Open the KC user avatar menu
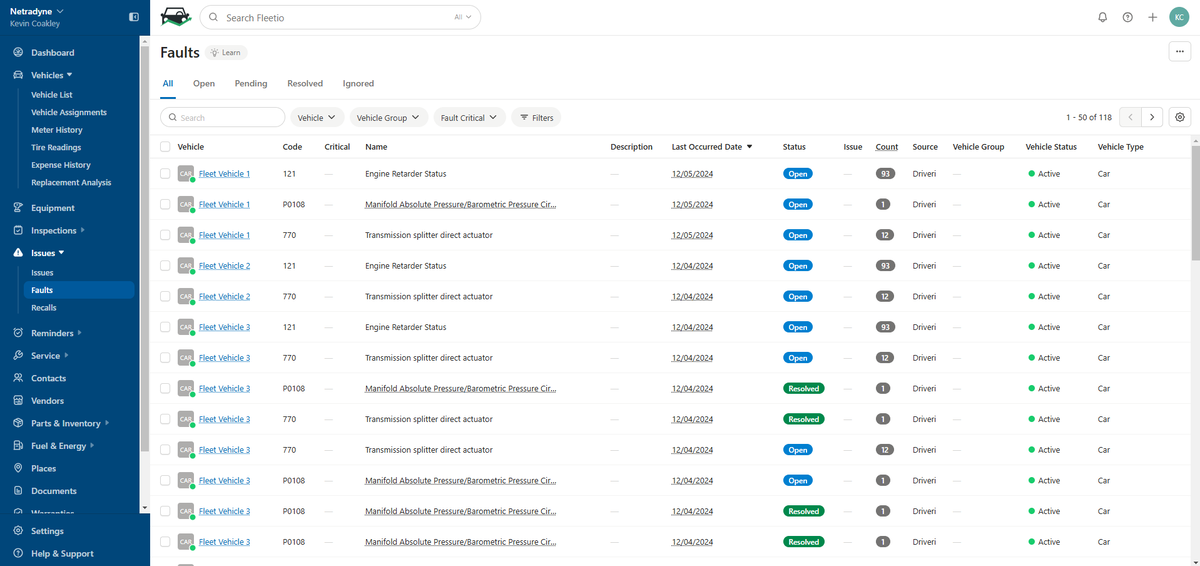The image size is (1200, 566). (x=1178, y=17)
